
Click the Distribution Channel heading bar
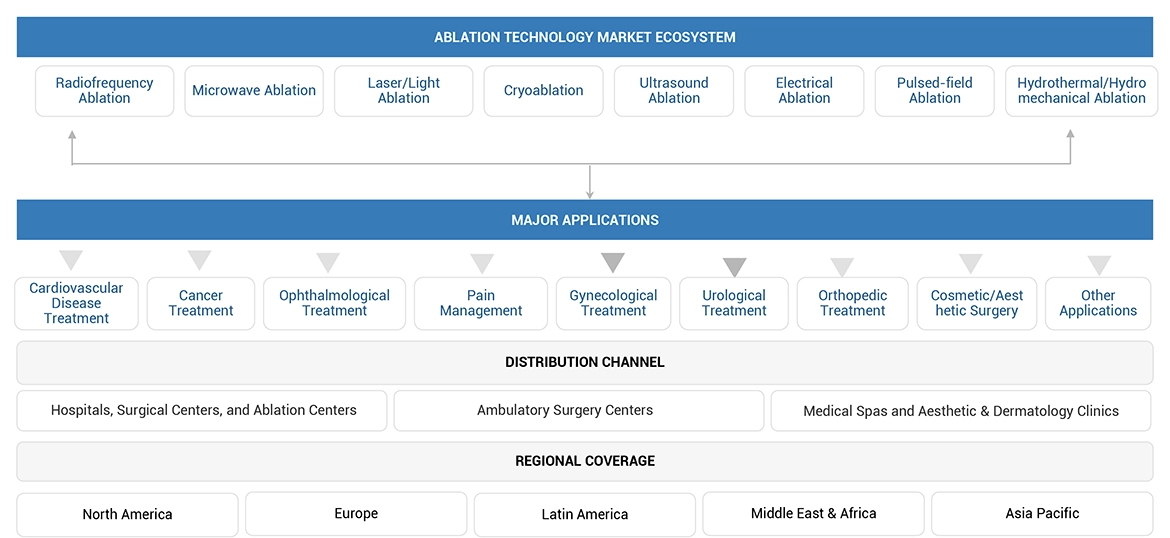coord(585,362)
